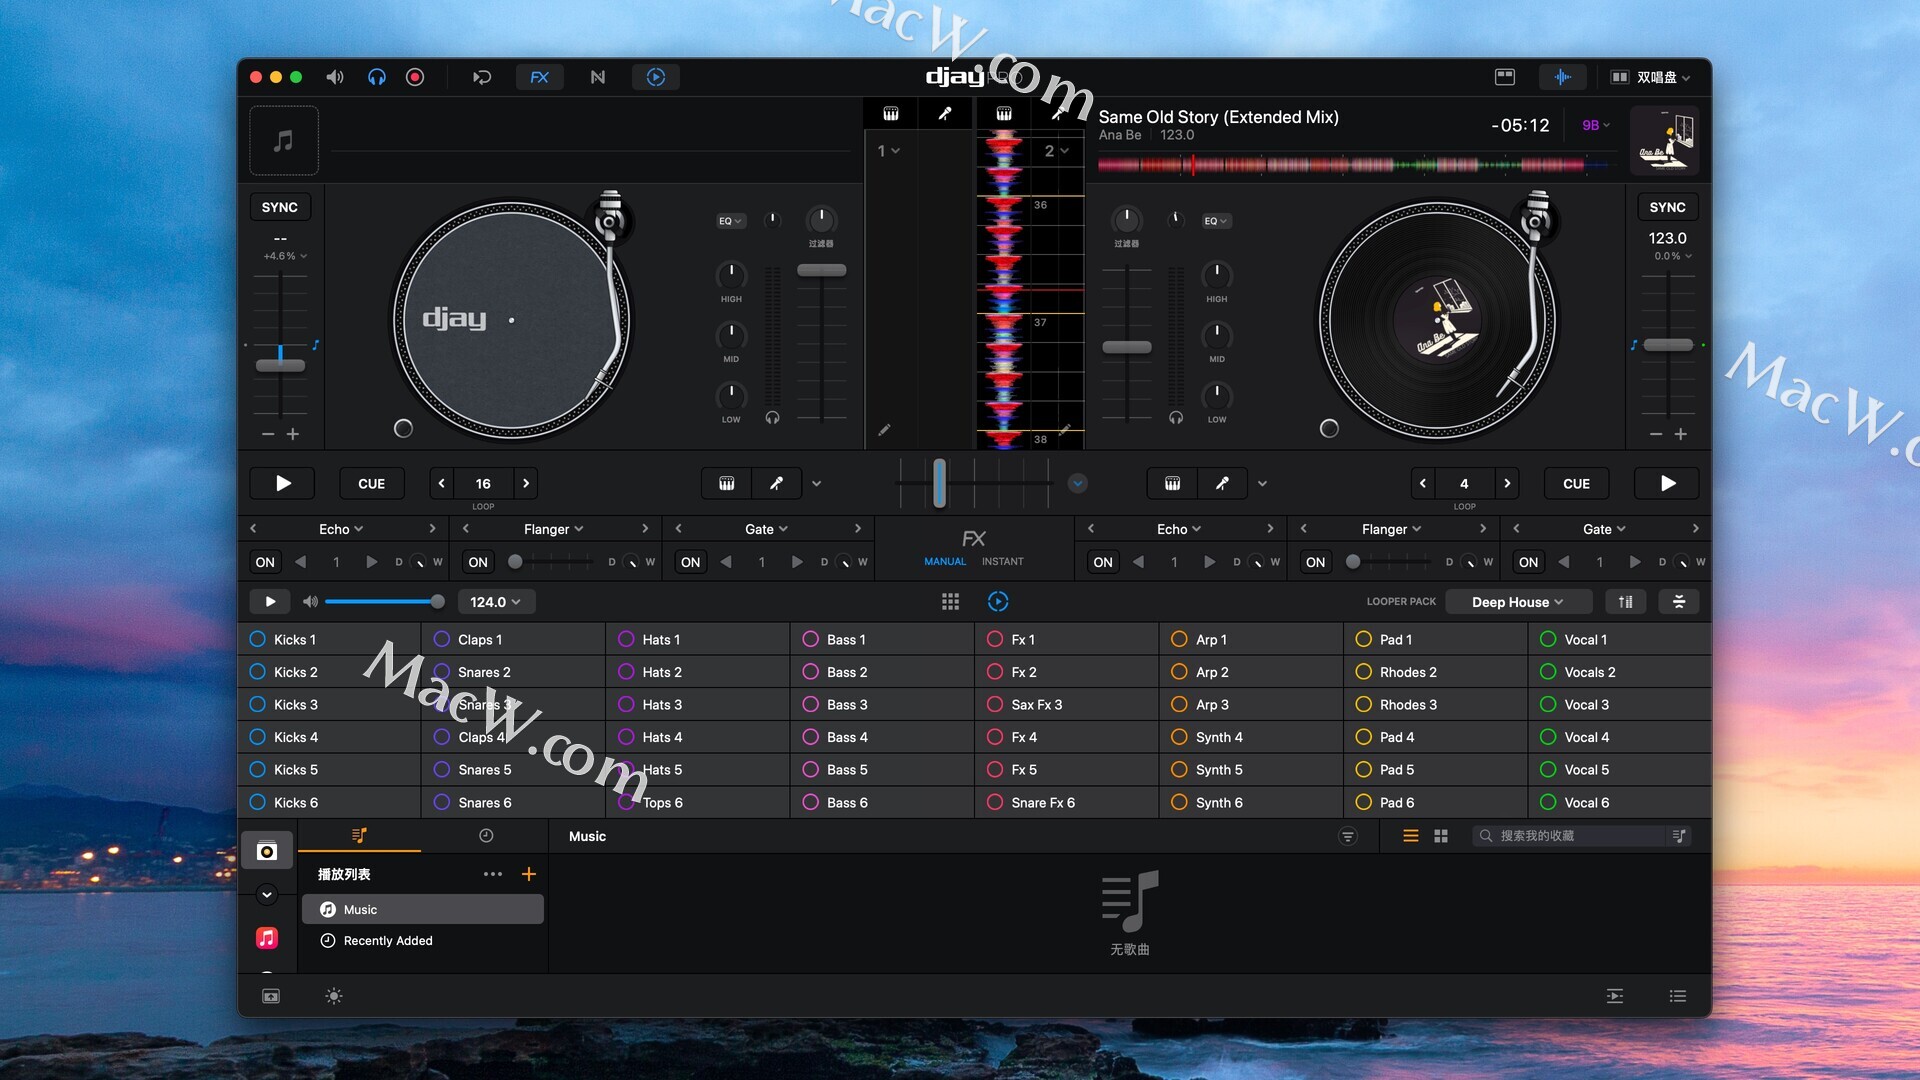Expand the crossfader options chevron
The height and width of the screenshot is (1080, 1920).
tap(1077, 484)
